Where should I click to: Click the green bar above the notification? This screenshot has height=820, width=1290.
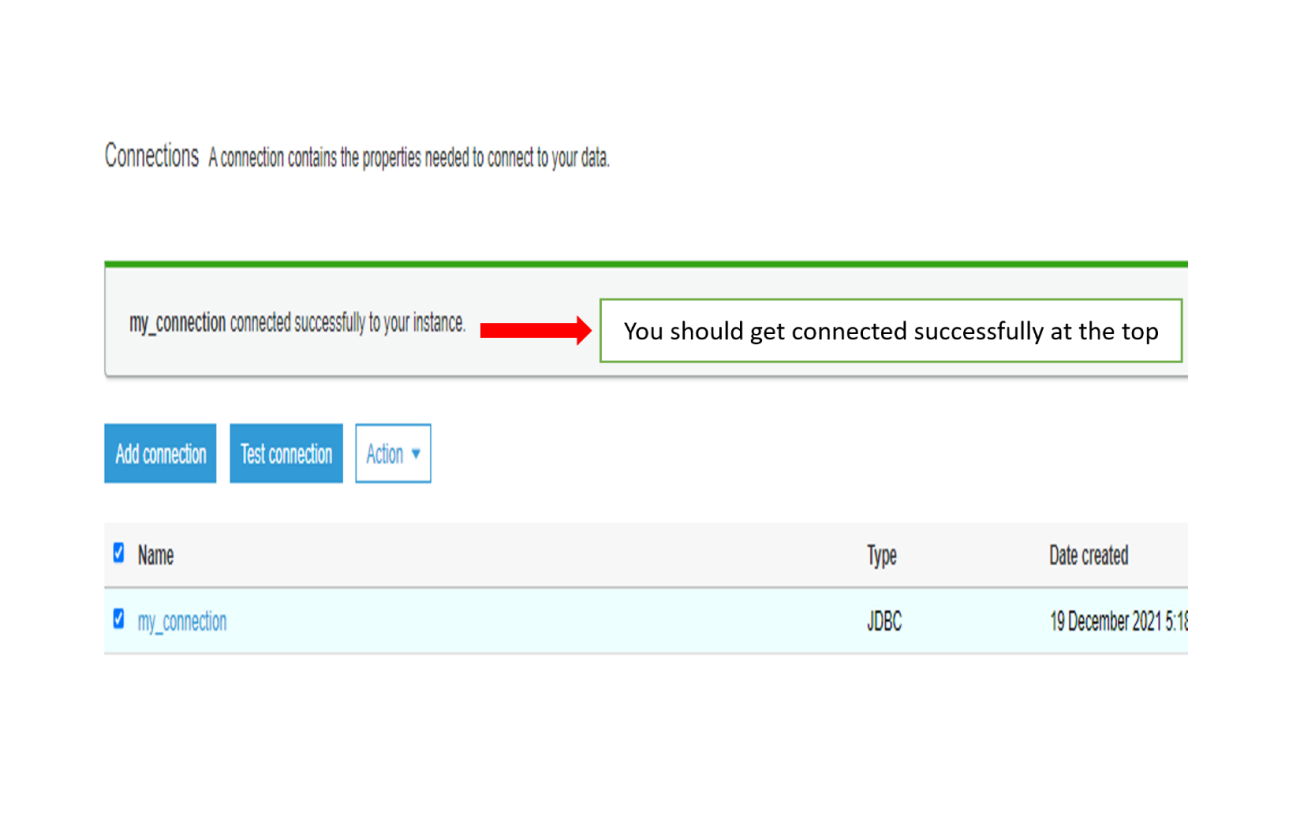(x=646, y=264)
